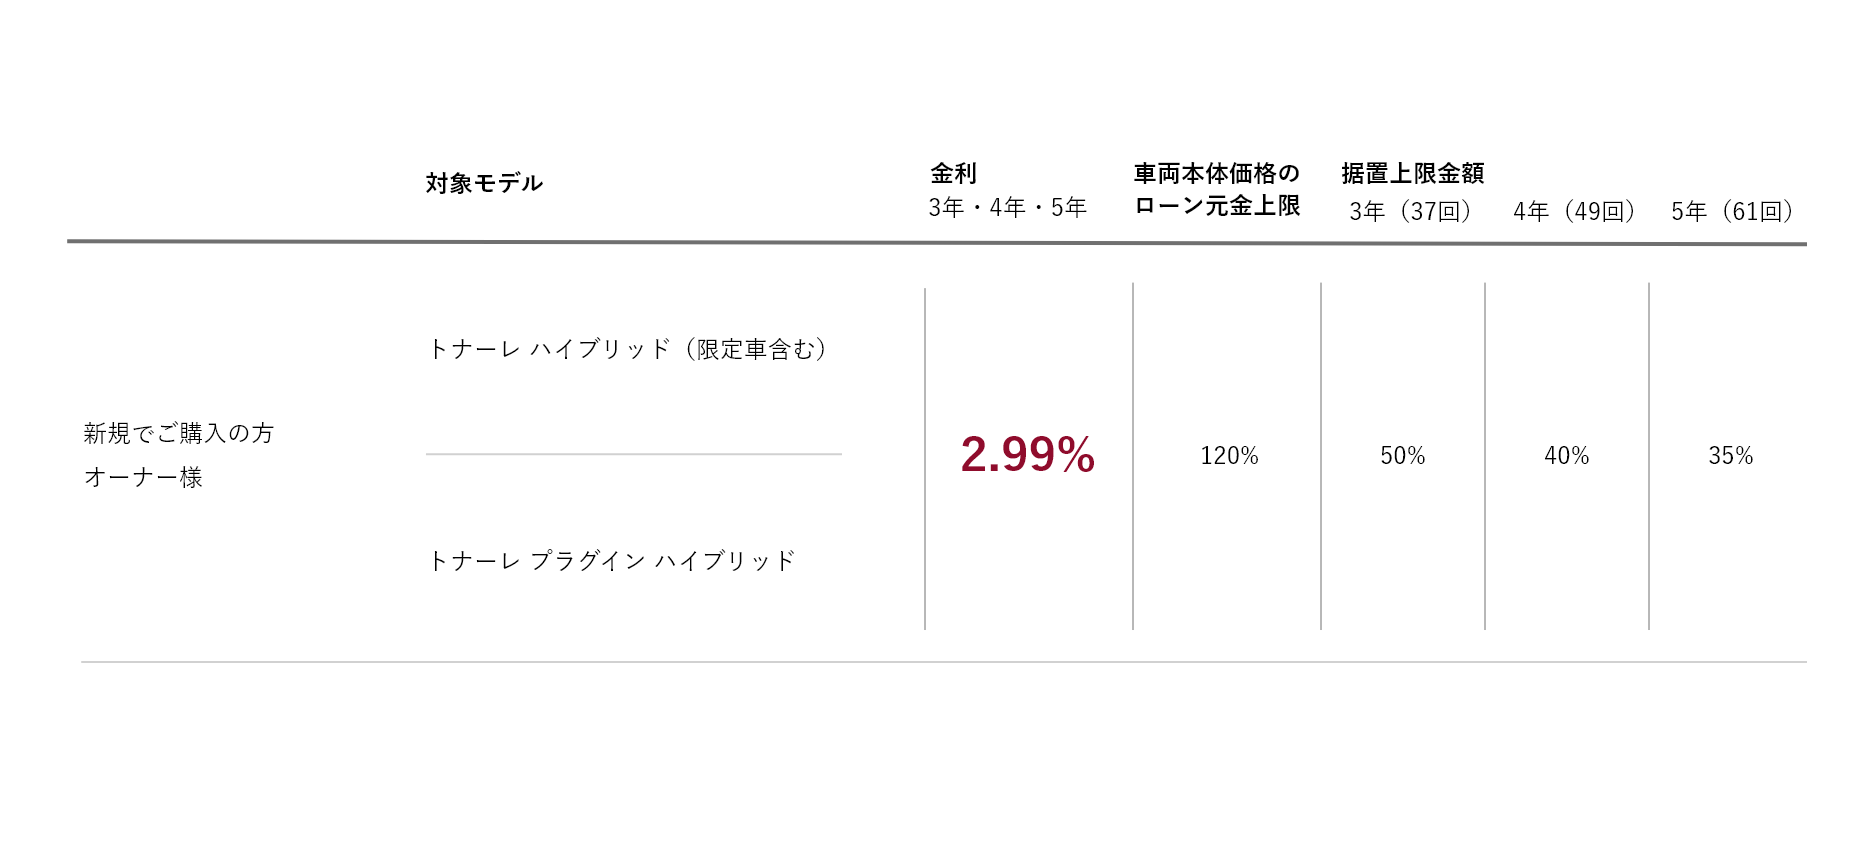Click the 車両本体価格の header line
This screenshot has height=851, width=1850.
(x=1216, y=174)
